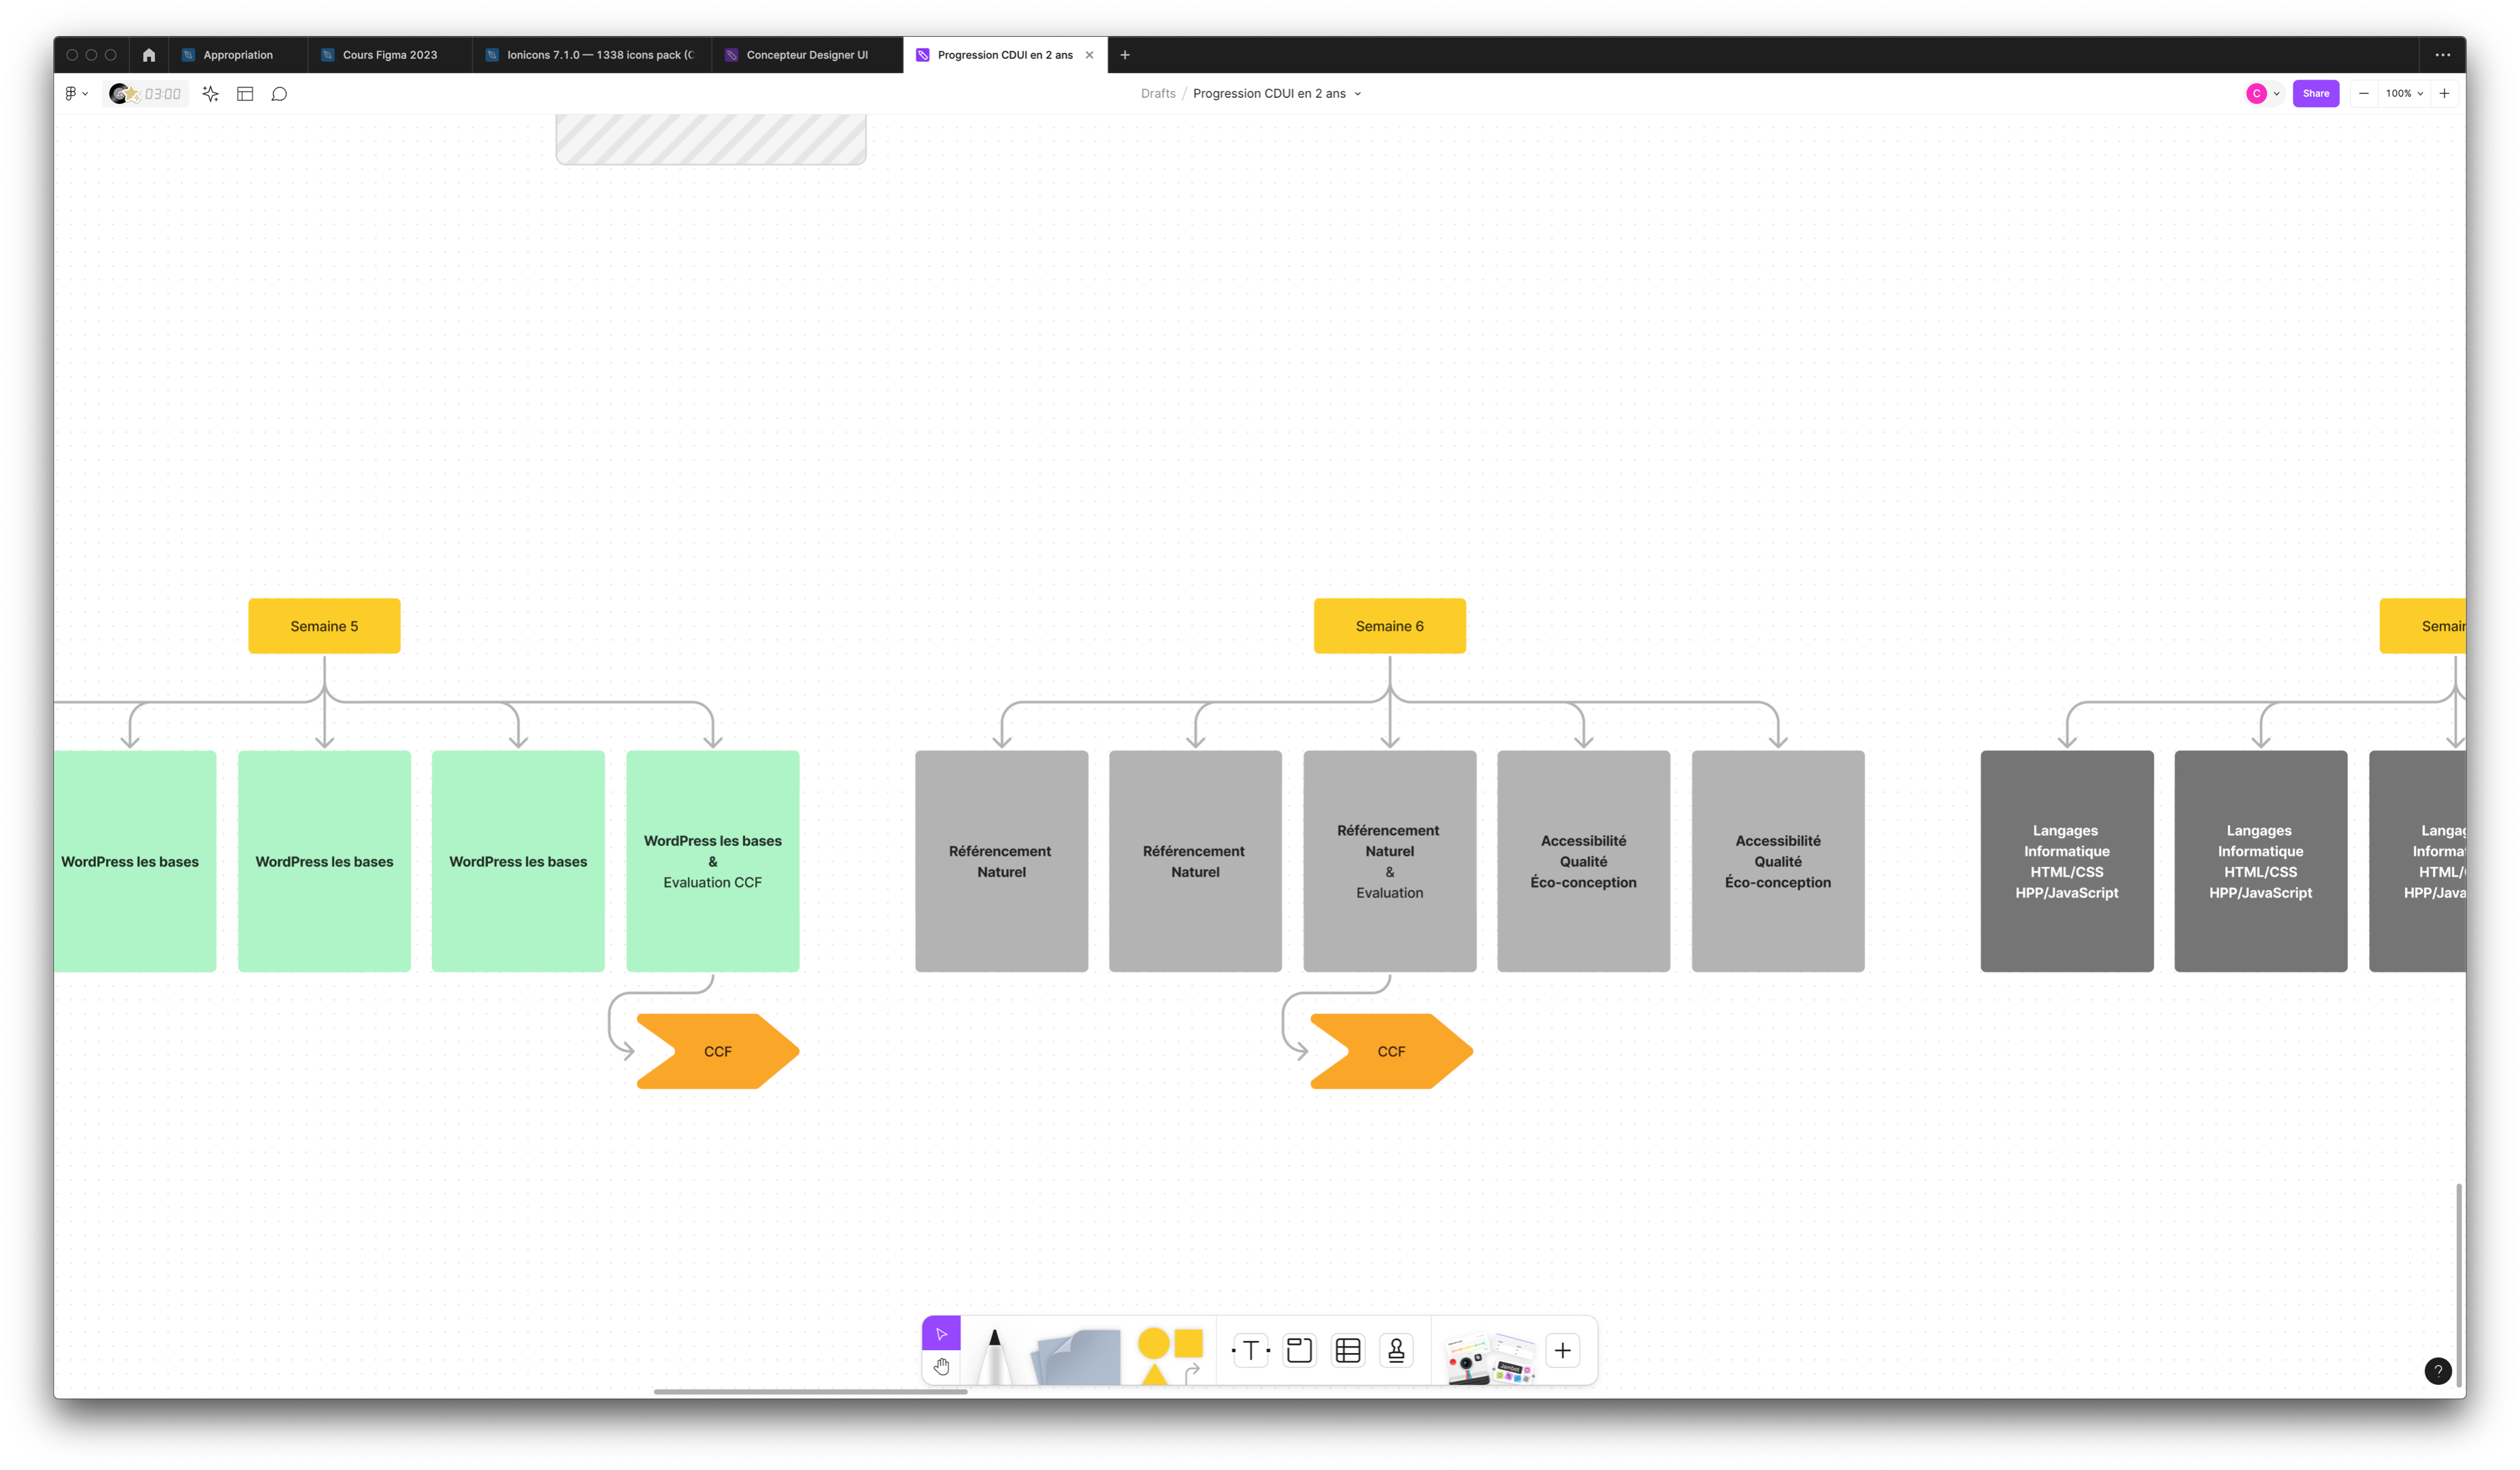Image resolution: width=2520 pixels, height=1470 pixels.
Task: Click the purple Share button
Action: coord(2315,94)
